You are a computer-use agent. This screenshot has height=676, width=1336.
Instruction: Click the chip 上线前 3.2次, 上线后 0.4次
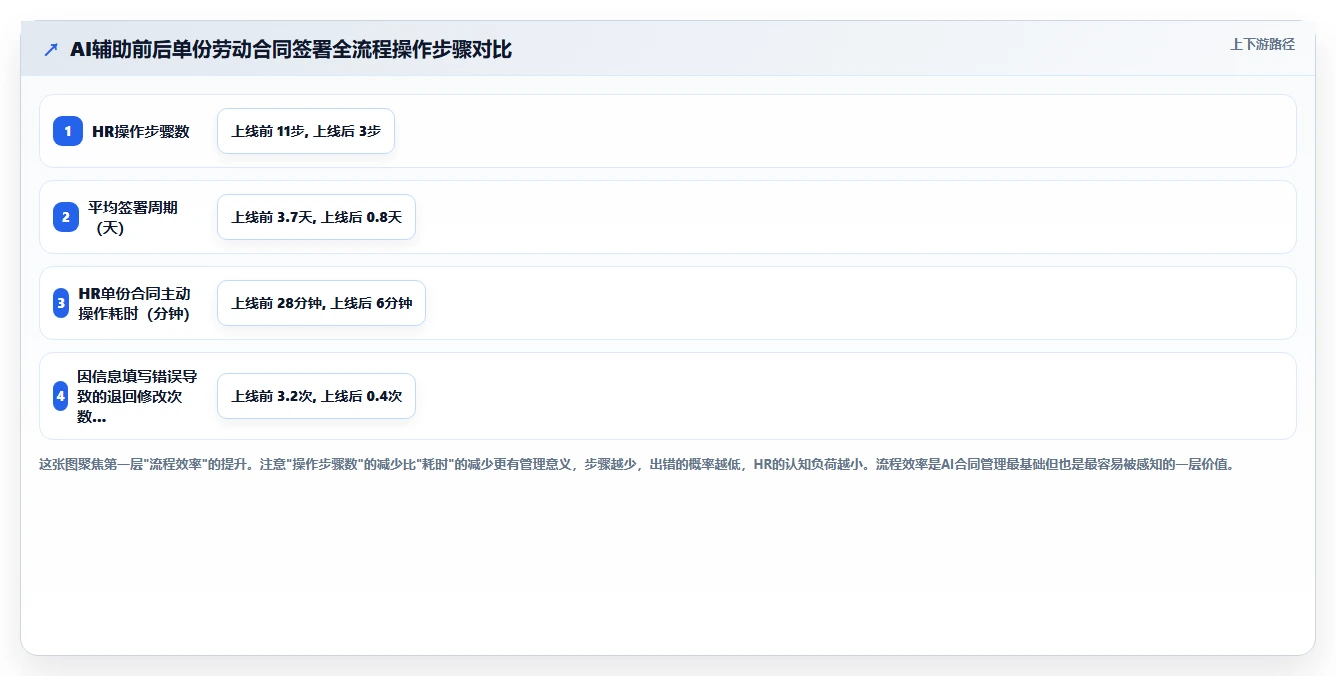(316, 396)
